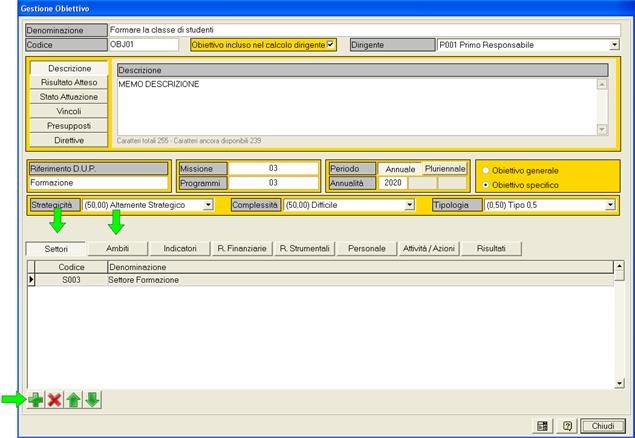Image resolution: width=635 pixels, height=438 pixels.
Task: Click the green move up arrow
Action: click(73, 400)
